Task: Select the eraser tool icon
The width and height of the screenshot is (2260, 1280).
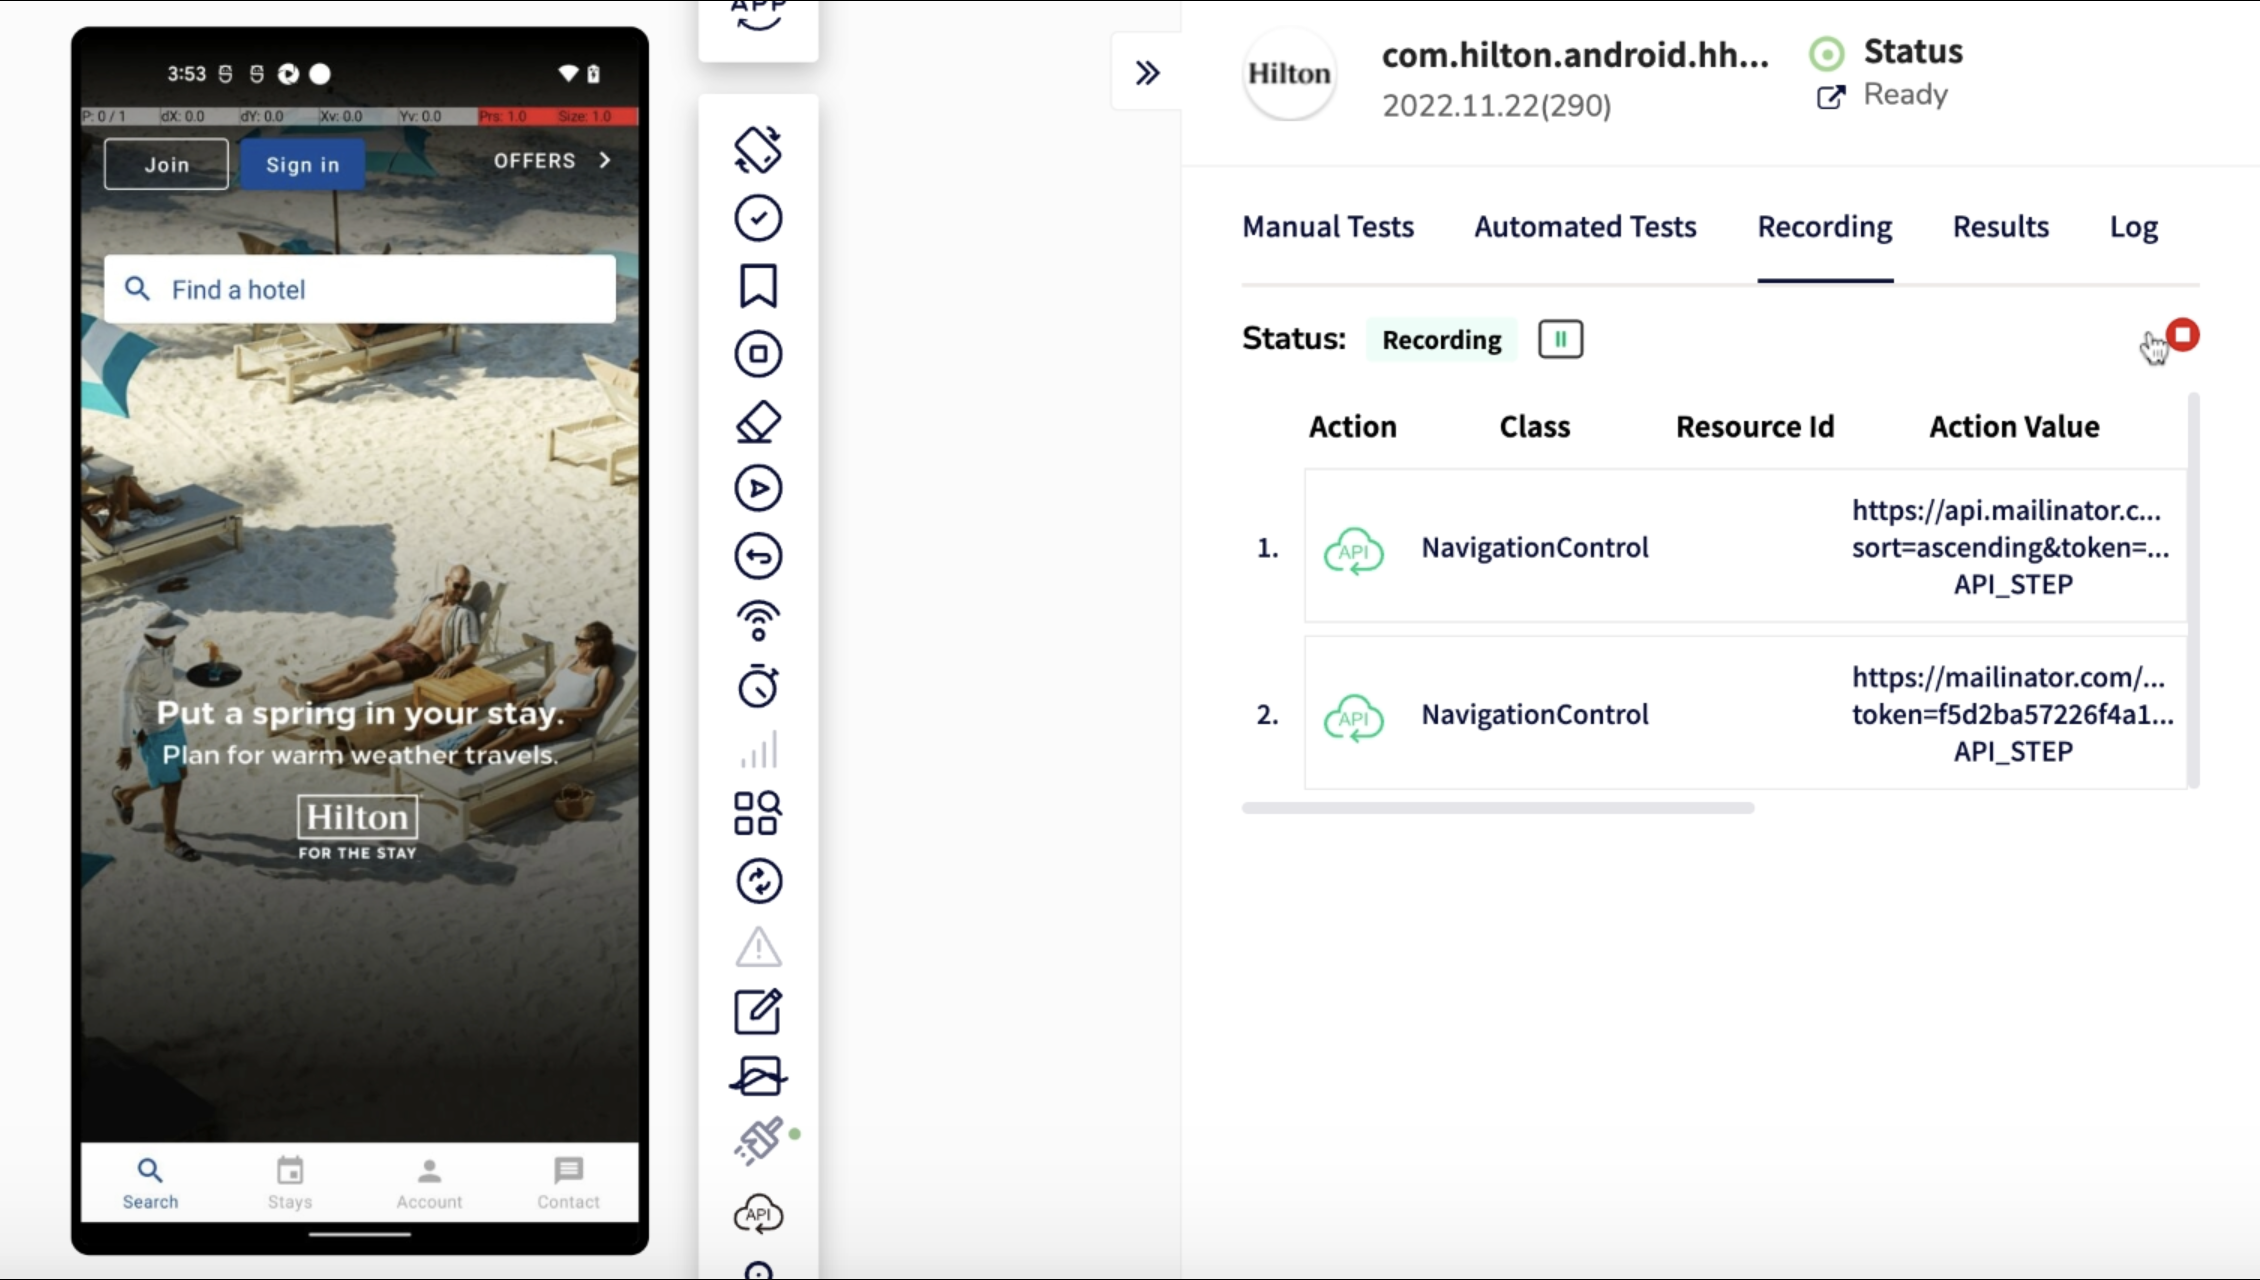Action: [x=758, y=421]
